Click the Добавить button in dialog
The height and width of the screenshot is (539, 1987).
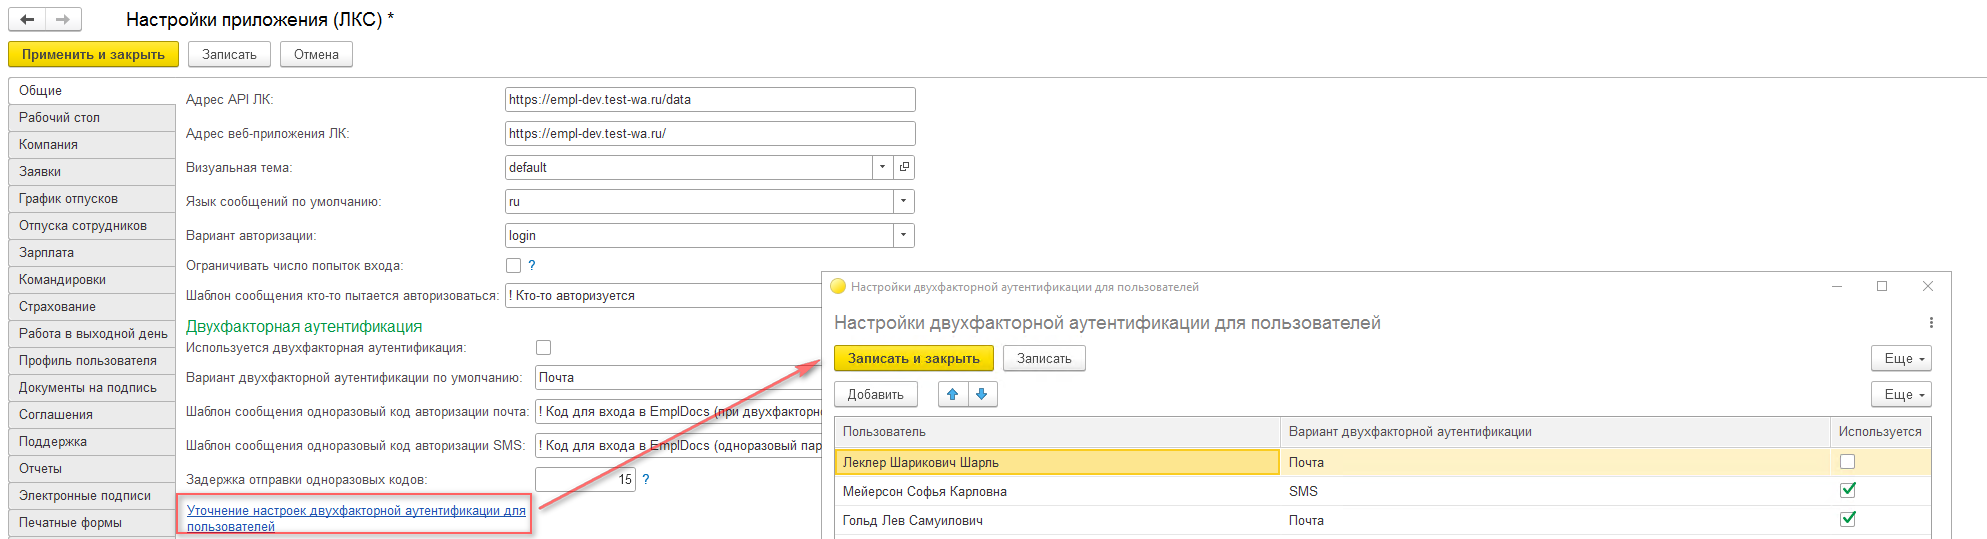tap(875, 394)
